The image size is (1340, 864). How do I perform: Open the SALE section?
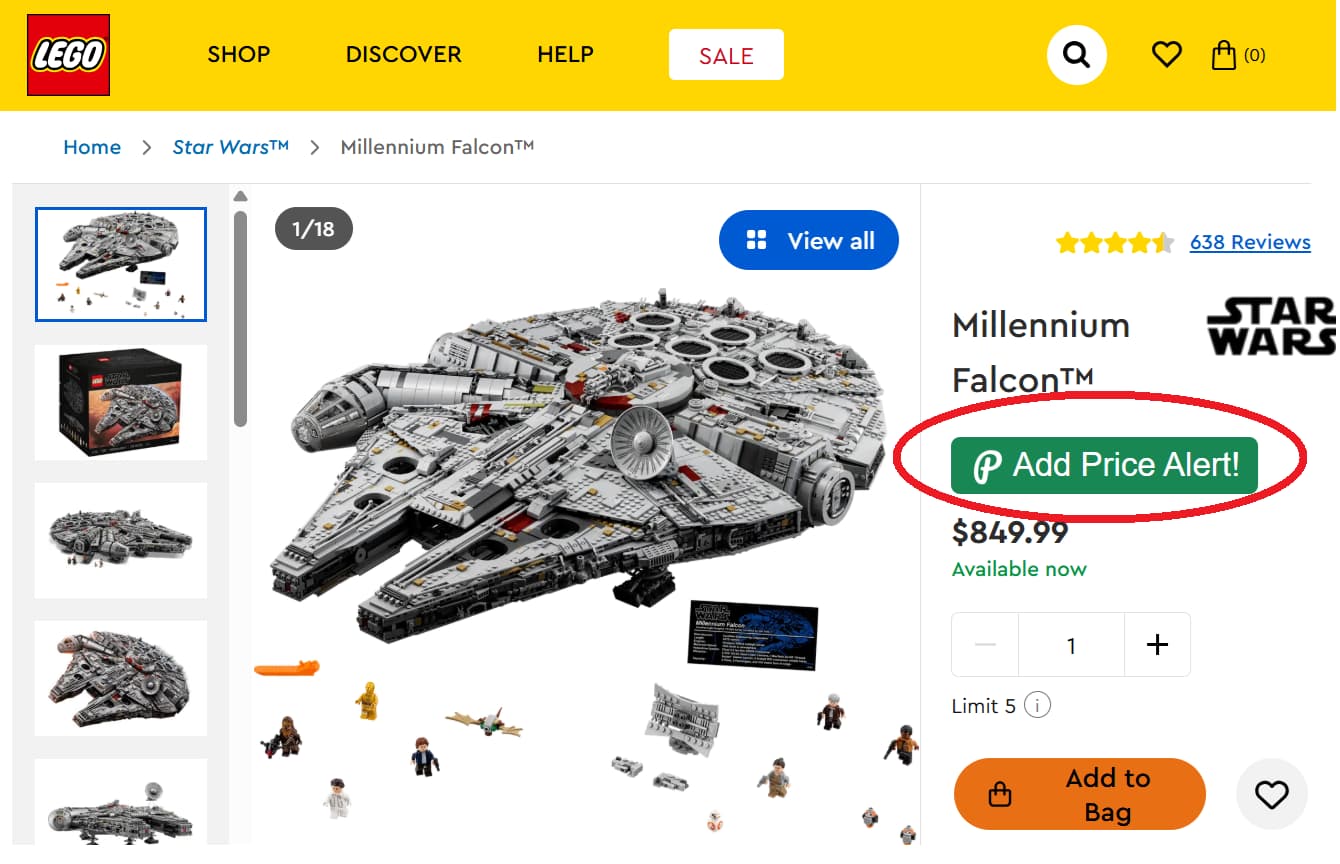click(x=726, y=55)
